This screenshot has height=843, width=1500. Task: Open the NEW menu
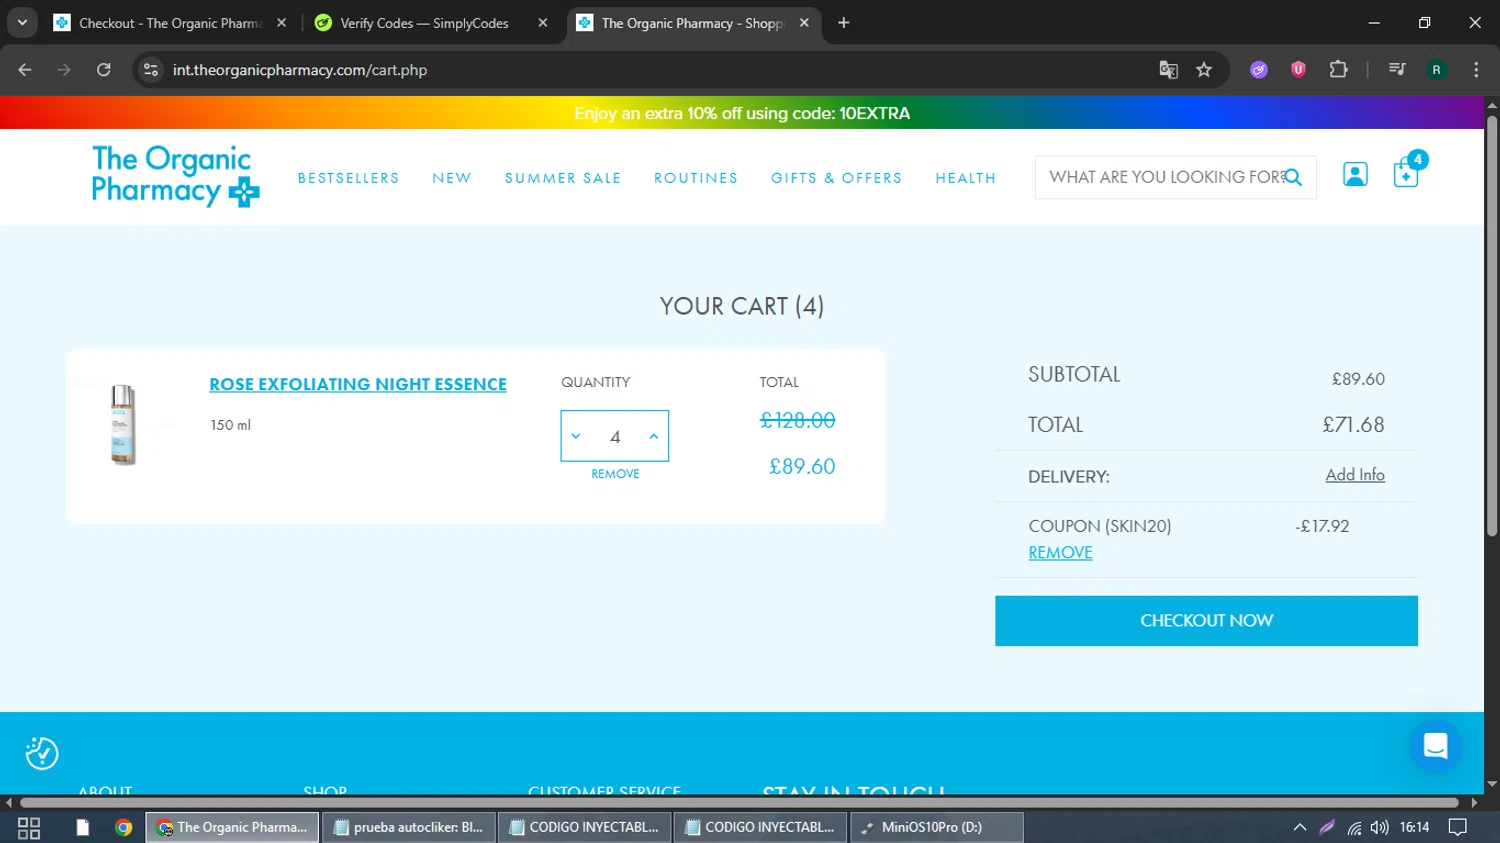coord(452,178)
